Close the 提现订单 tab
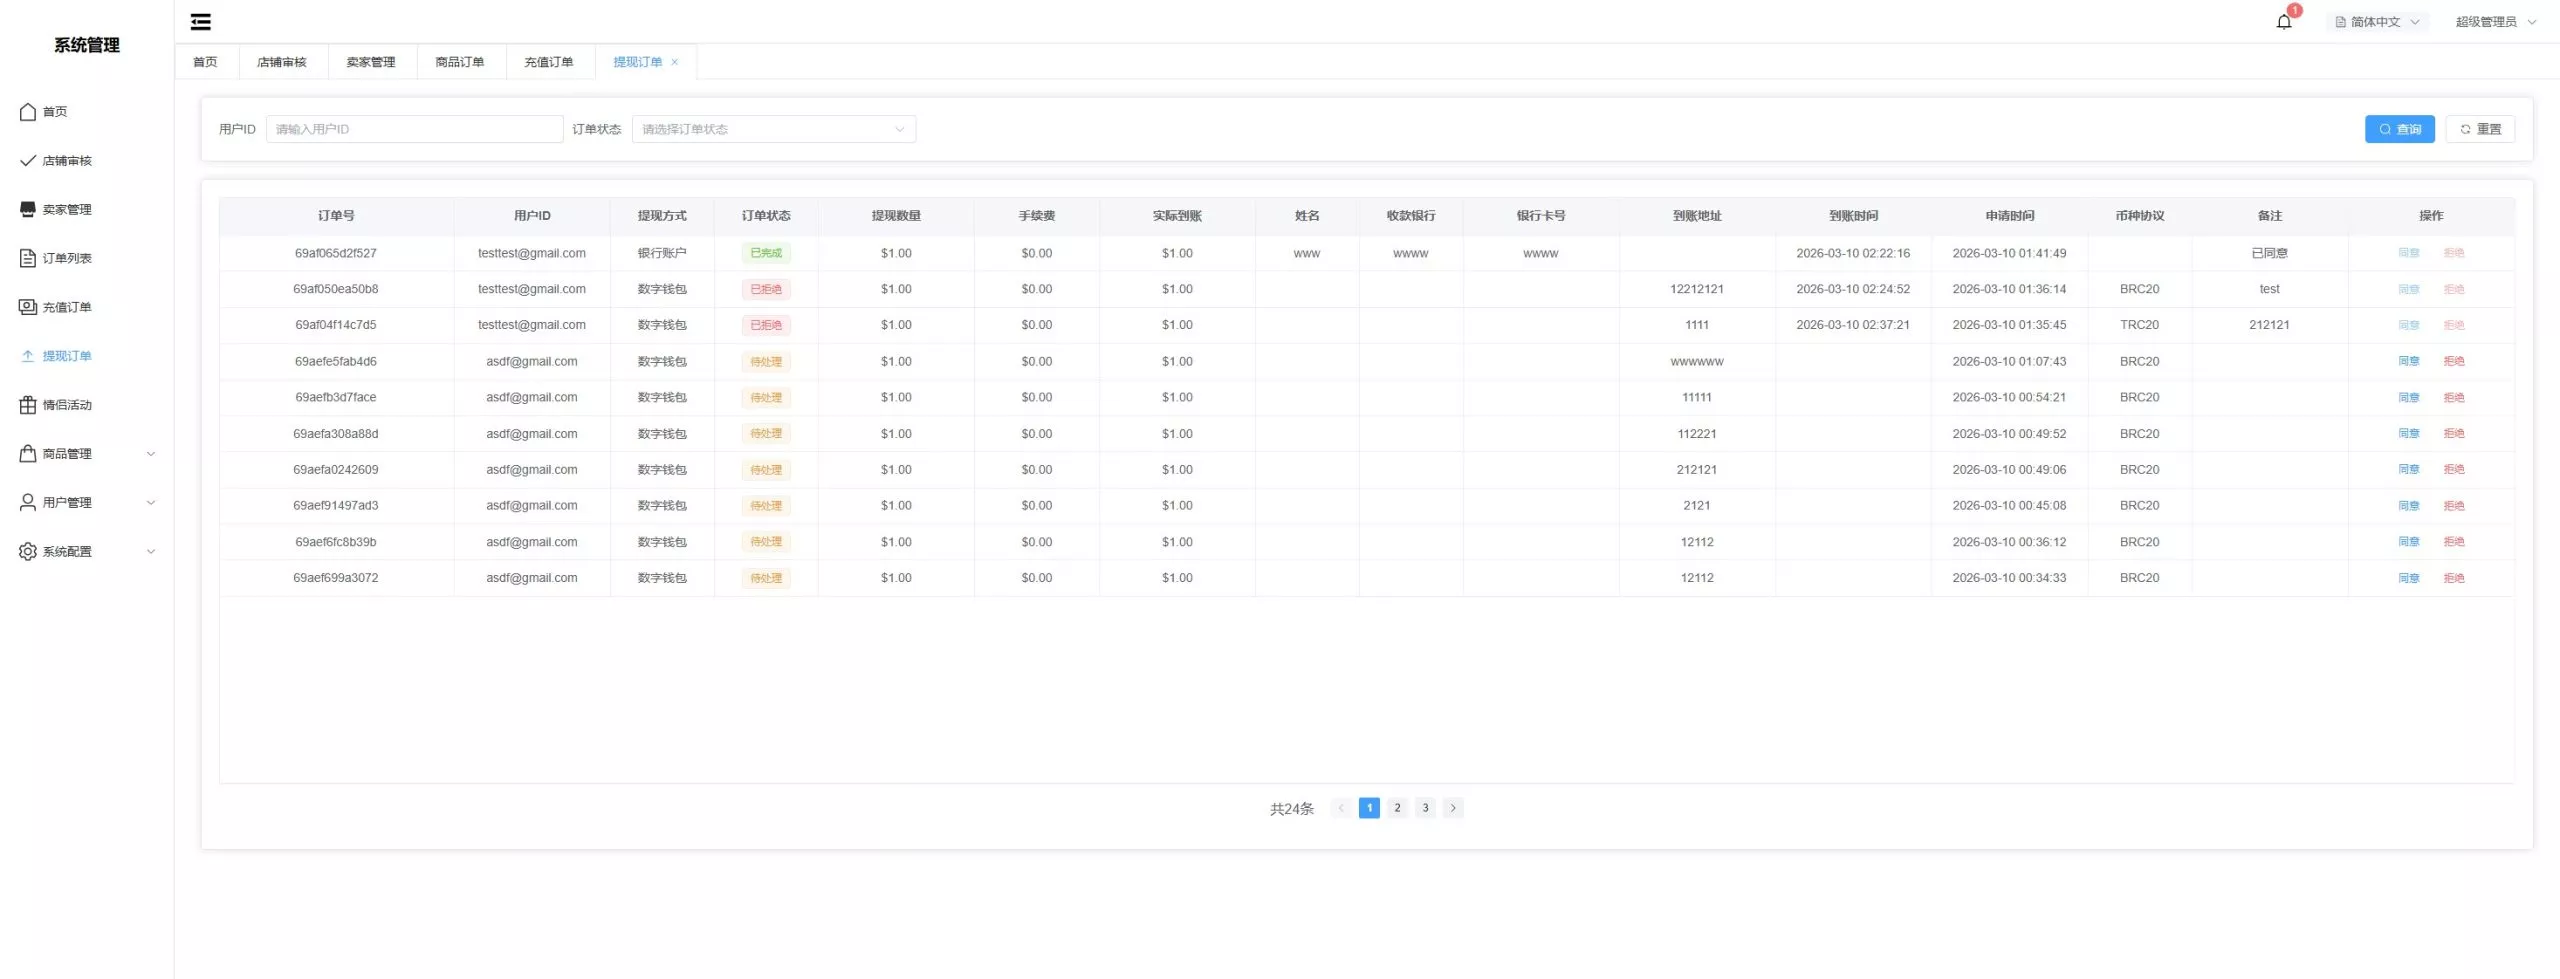Image resolution: width=2560 pixels, height=979 pixels. (x=675, y=62)
